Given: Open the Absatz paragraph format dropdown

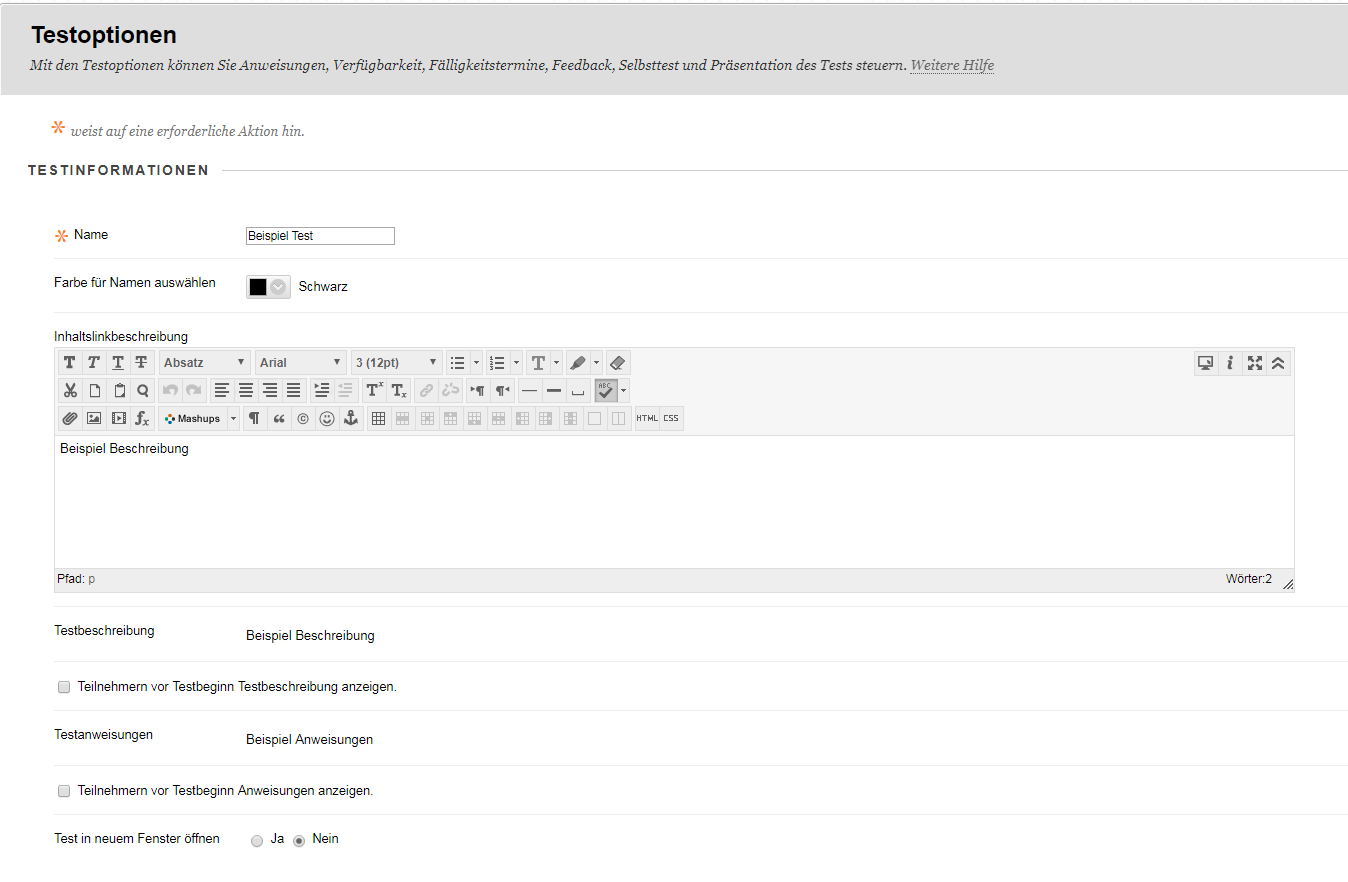Looking at the screenshot, I should point(205,363).
